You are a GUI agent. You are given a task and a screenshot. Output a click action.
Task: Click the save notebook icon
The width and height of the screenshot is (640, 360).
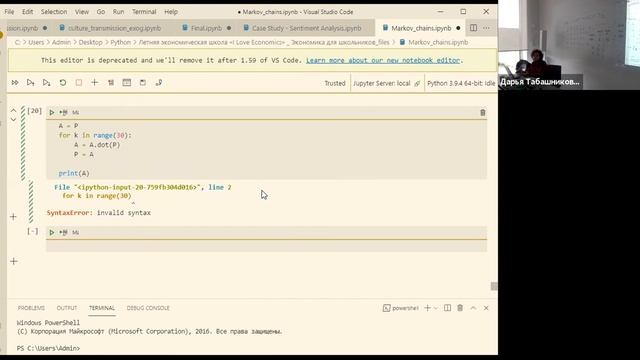coord(143,83)
